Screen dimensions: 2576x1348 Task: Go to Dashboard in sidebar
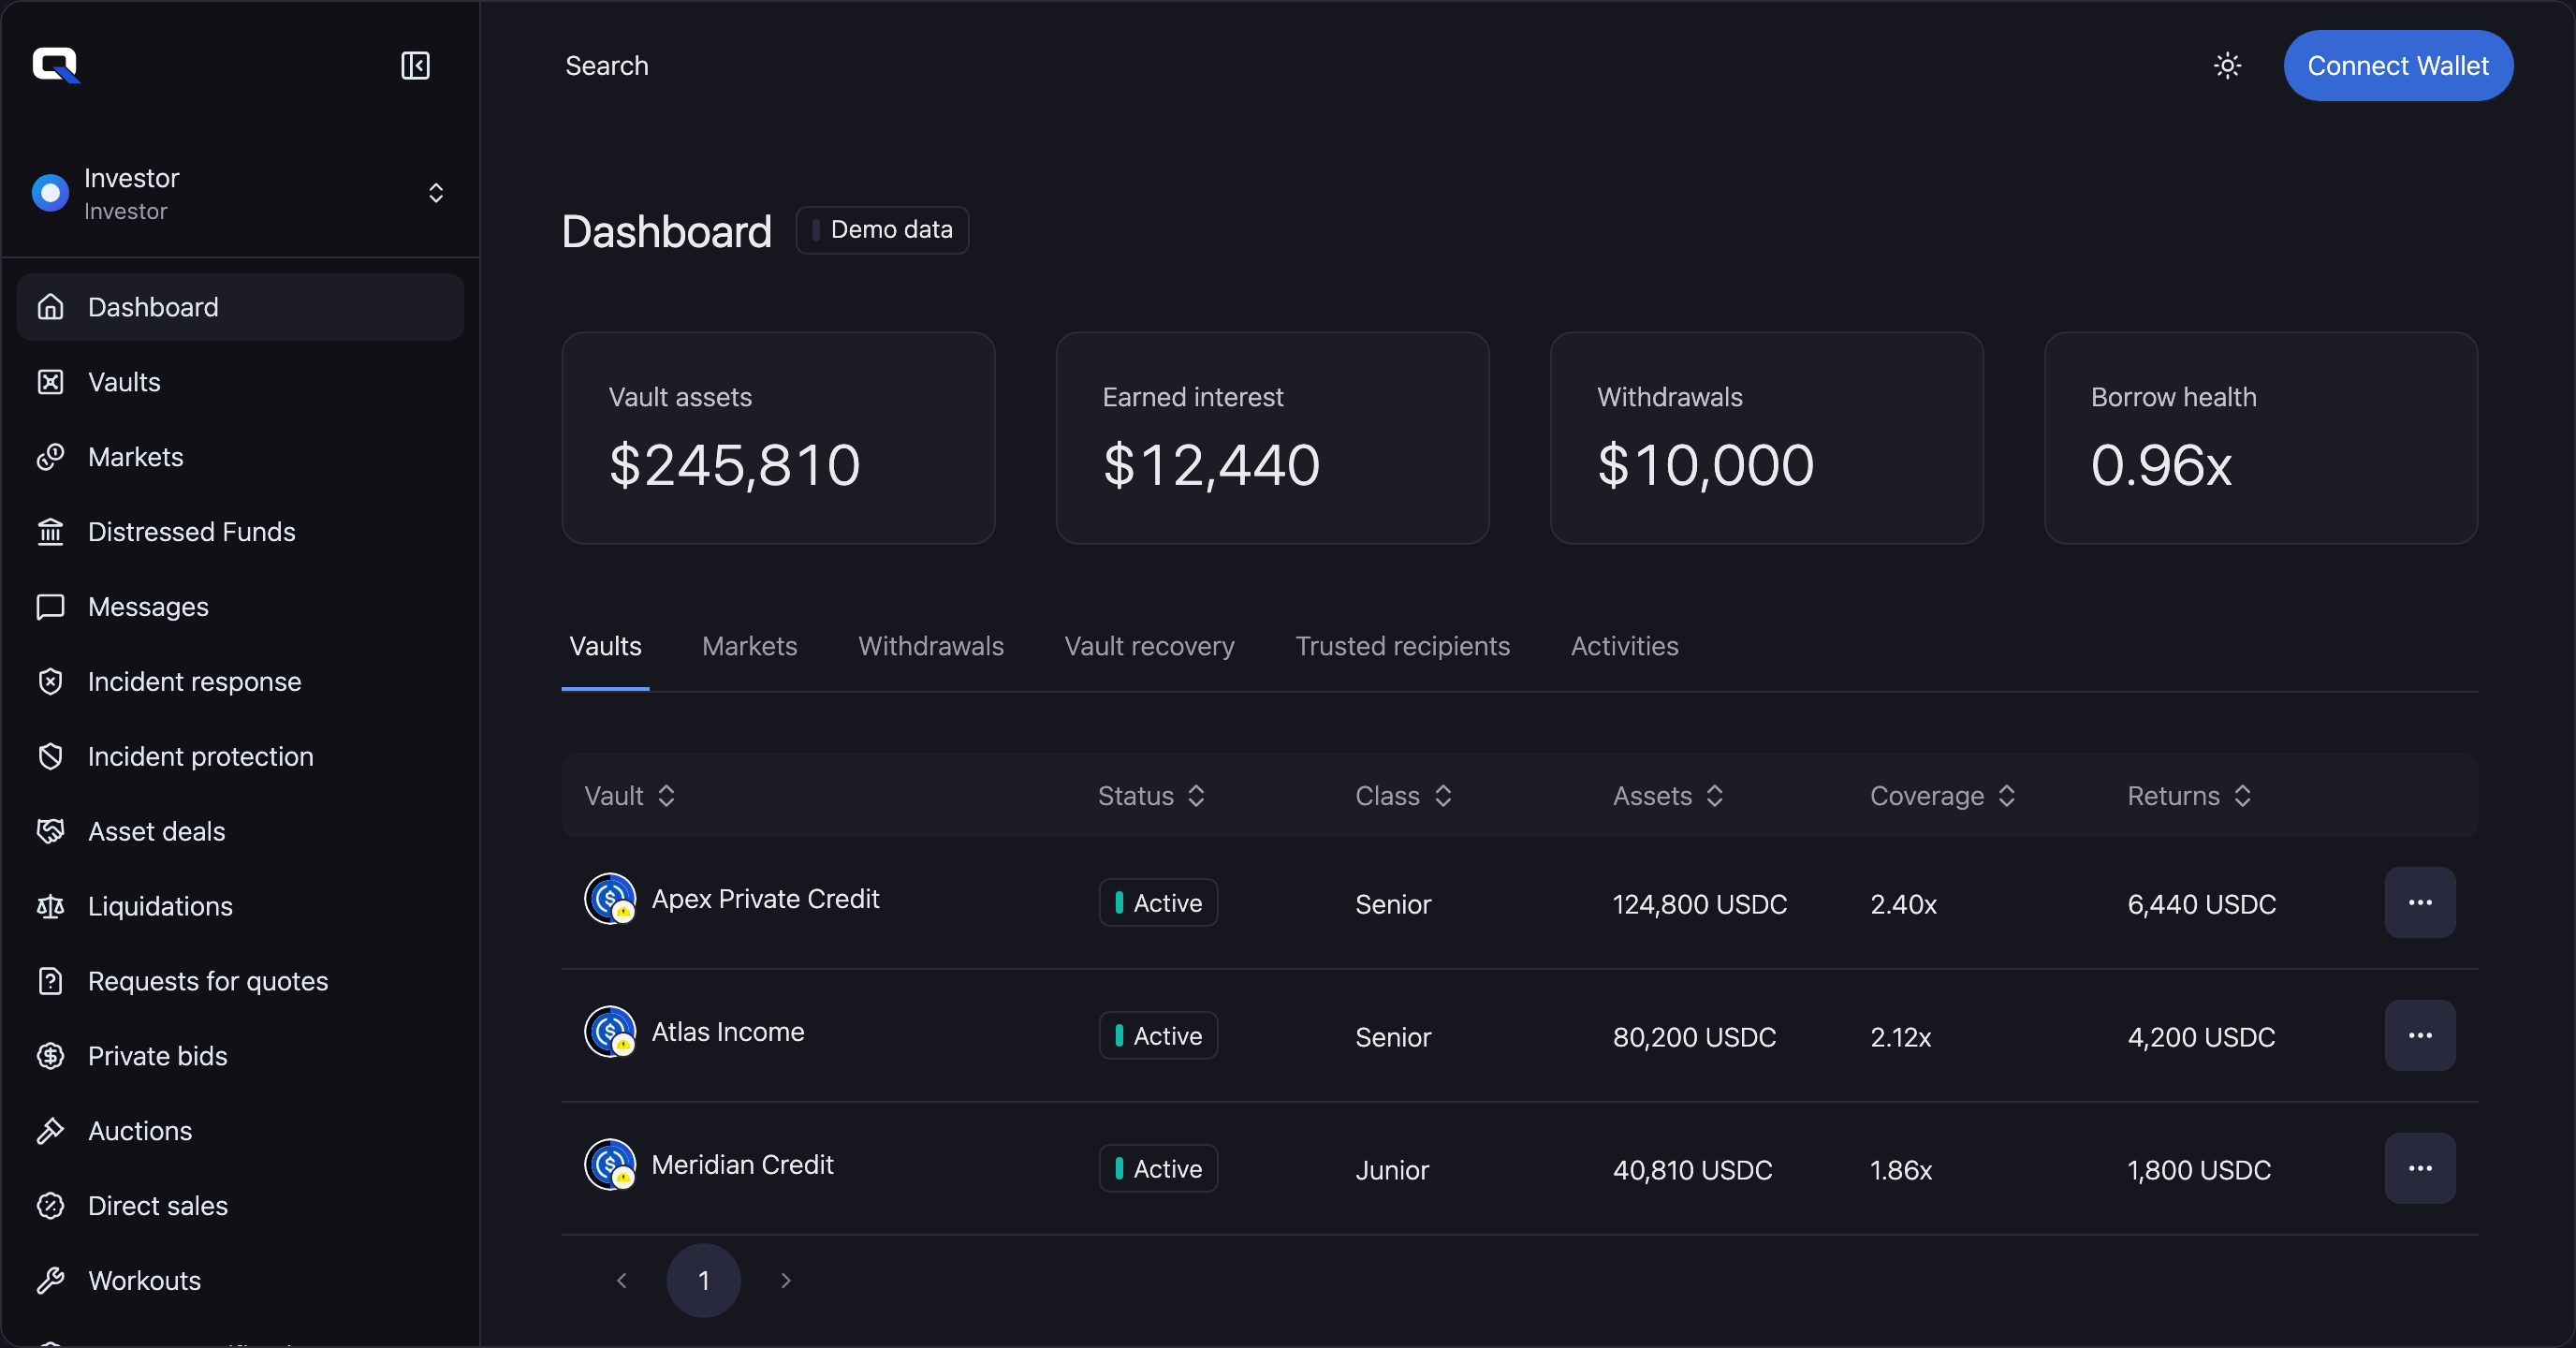[x=240, y=307]
